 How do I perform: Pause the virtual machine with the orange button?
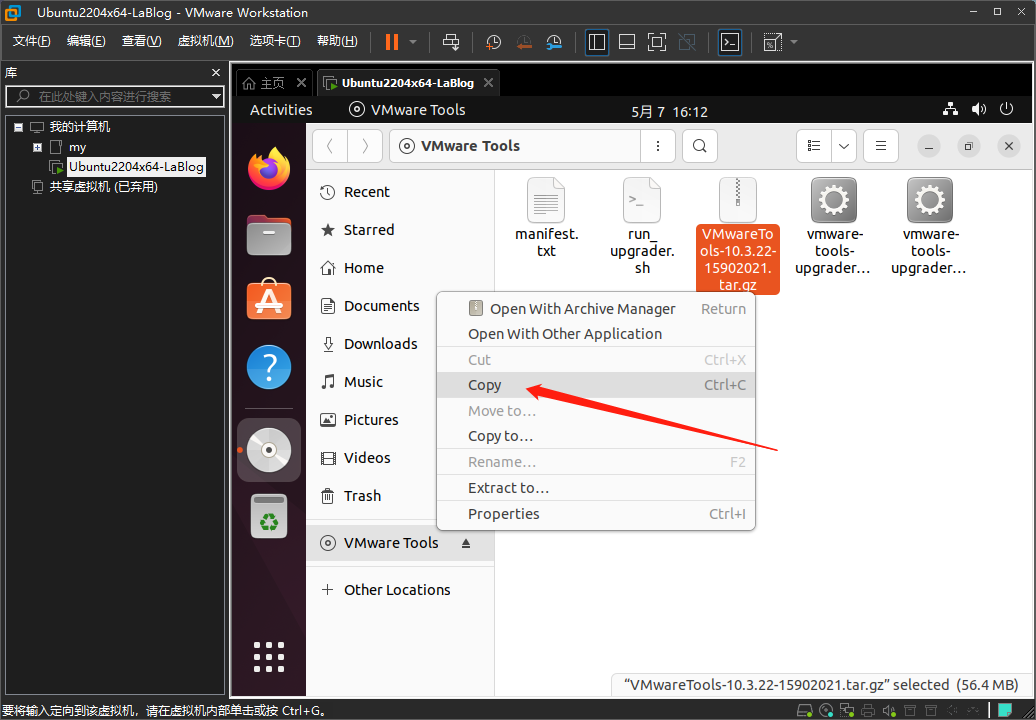click(x=392, y=42)
